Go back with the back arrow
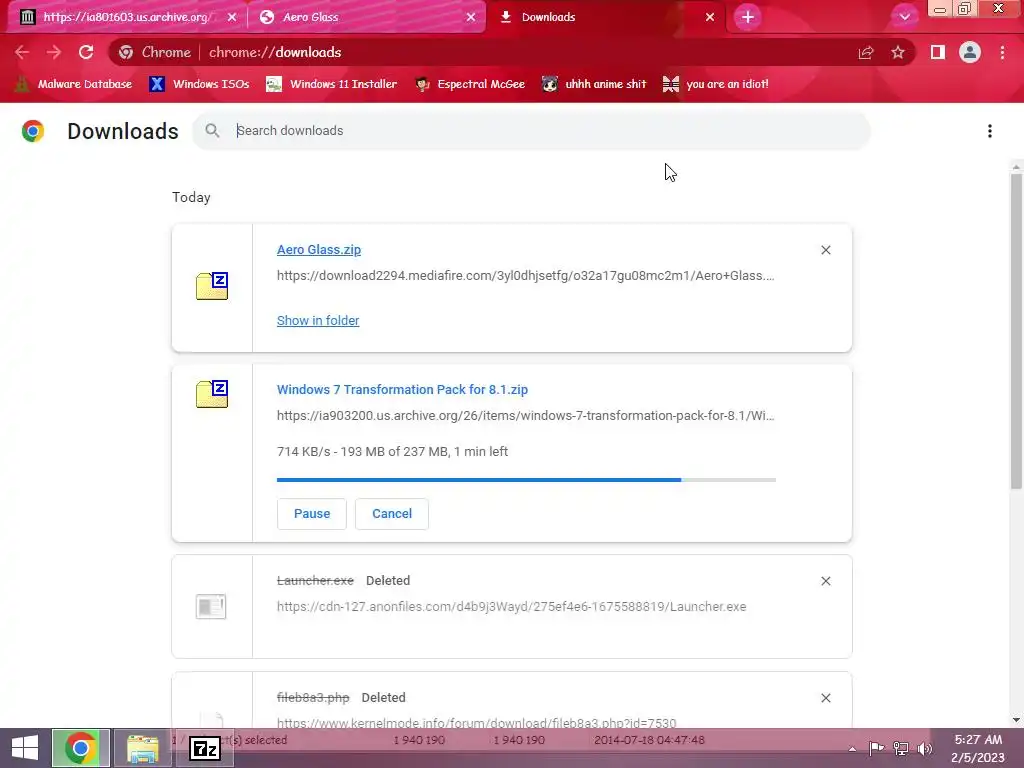This screenshot has width=1024, height=768. (22, 52)
